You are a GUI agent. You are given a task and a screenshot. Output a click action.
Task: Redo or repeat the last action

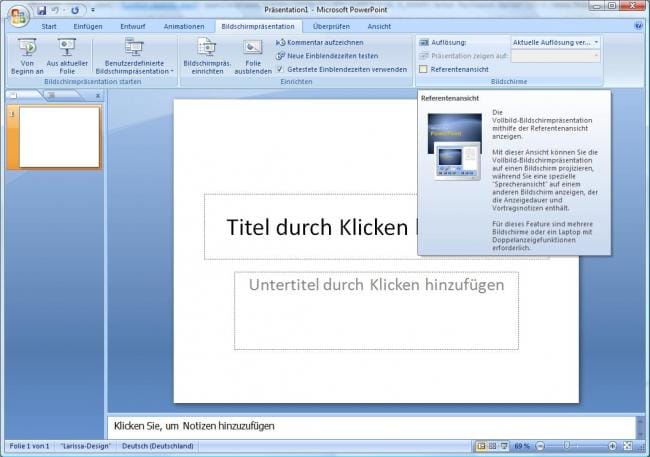pos(75,10)
